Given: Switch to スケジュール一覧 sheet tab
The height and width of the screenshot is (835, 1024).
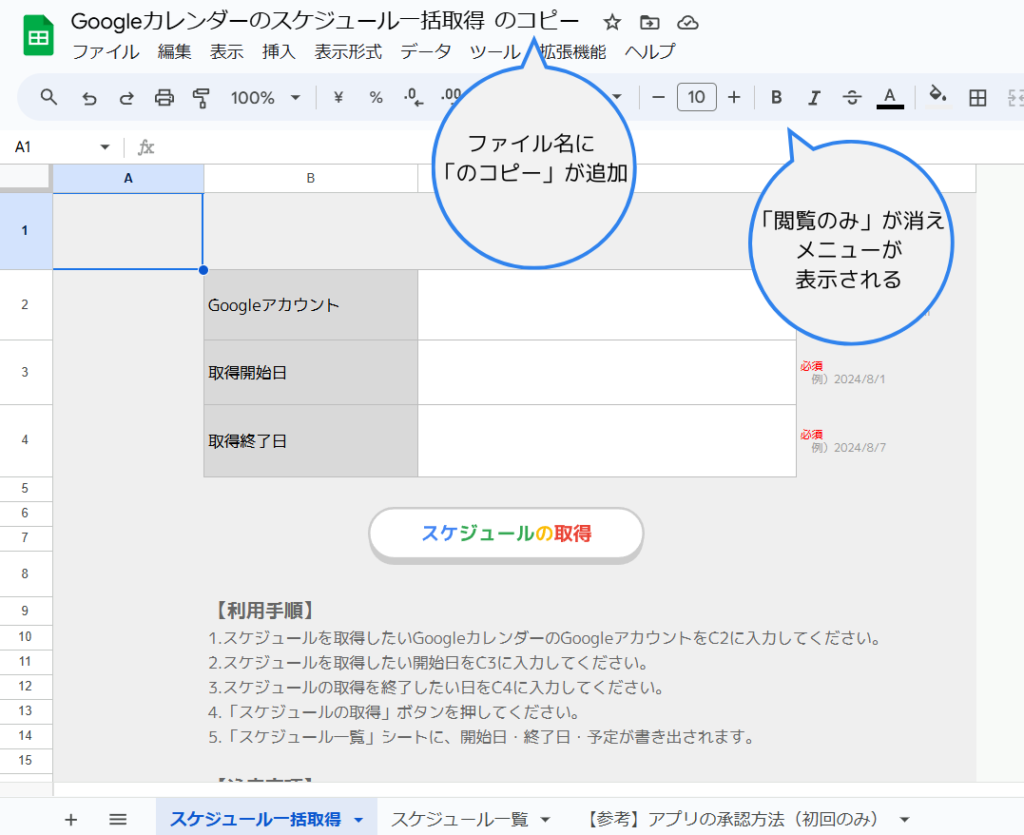Looking at the screenshot, I should coord(460,819).
